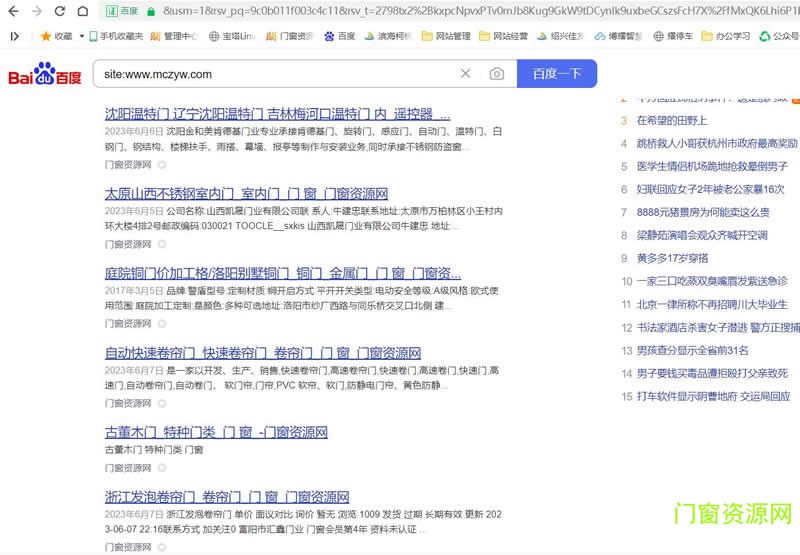Click the 百度一下 search button

coord(557,73)
